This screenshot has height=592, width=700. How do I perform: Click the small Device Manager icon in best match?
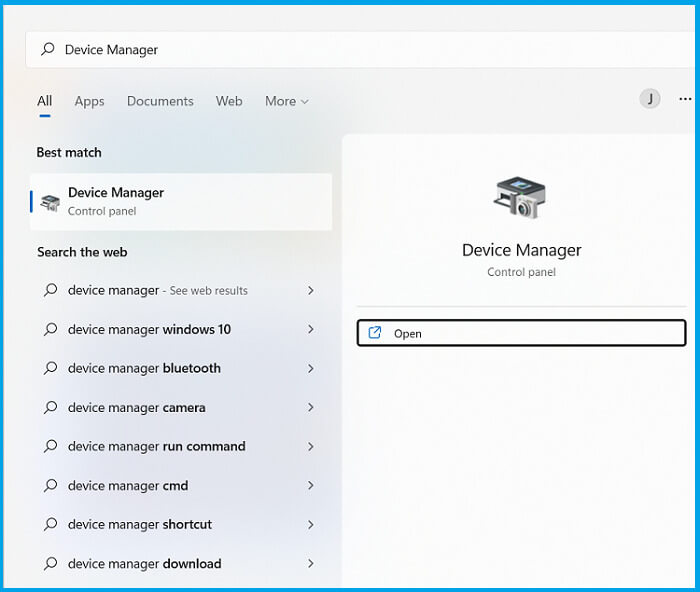click(x=50, y=203)
